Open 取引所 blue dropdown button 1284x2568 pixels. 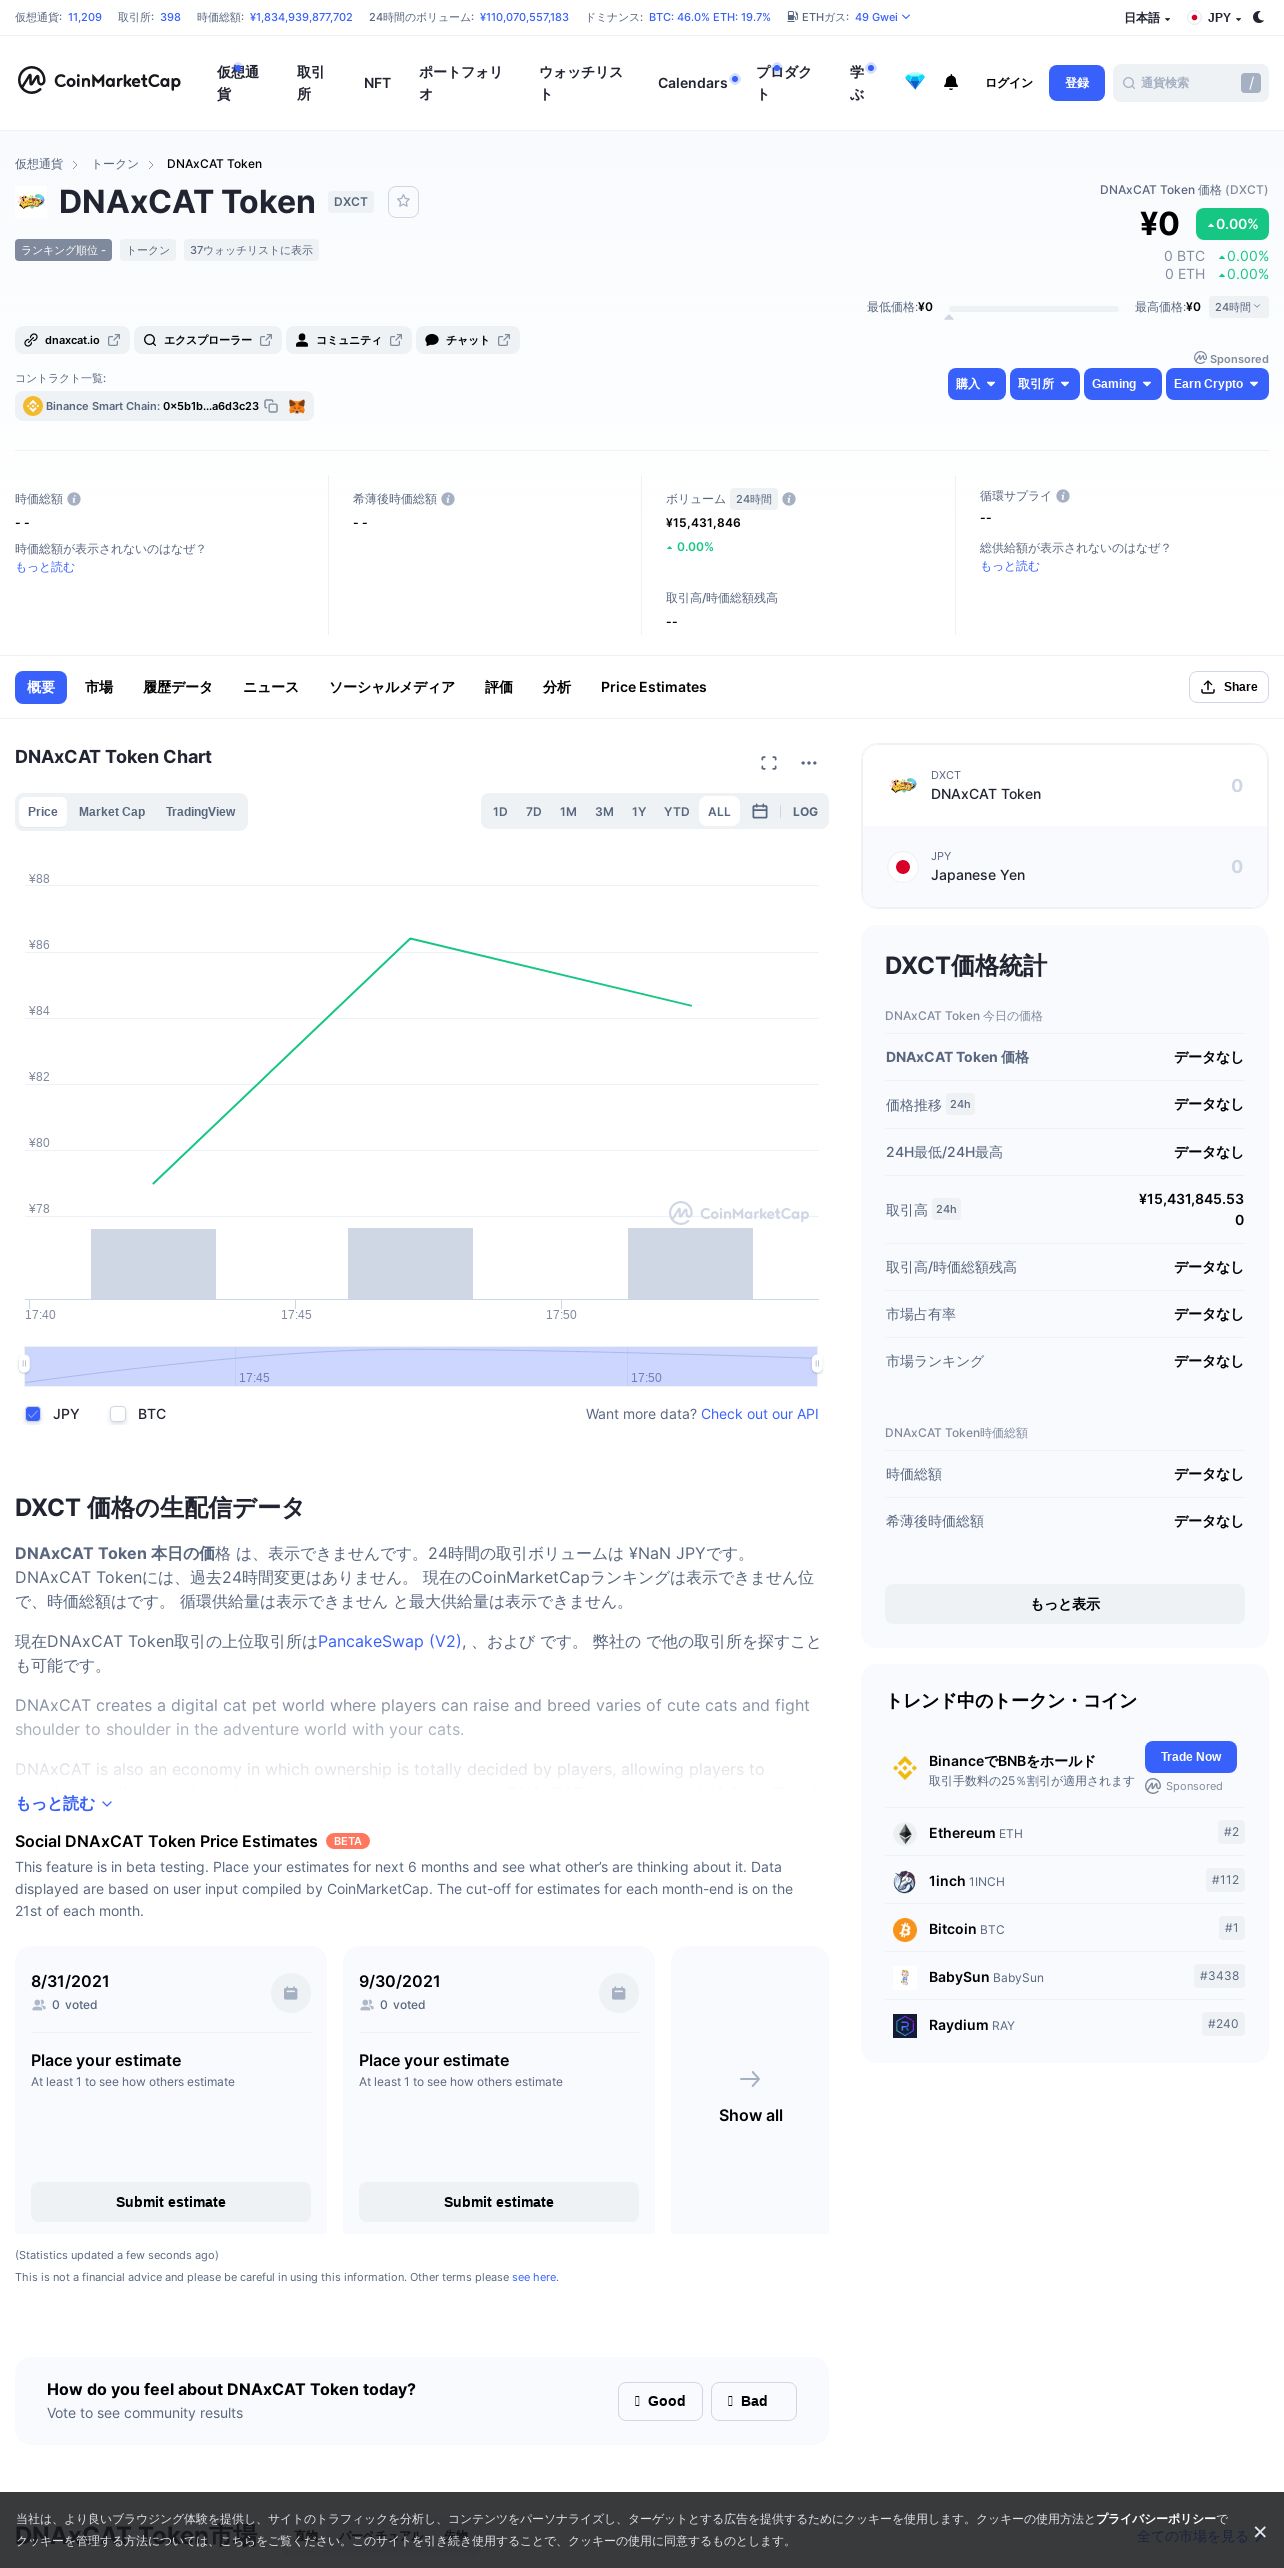coord(1044,384)
